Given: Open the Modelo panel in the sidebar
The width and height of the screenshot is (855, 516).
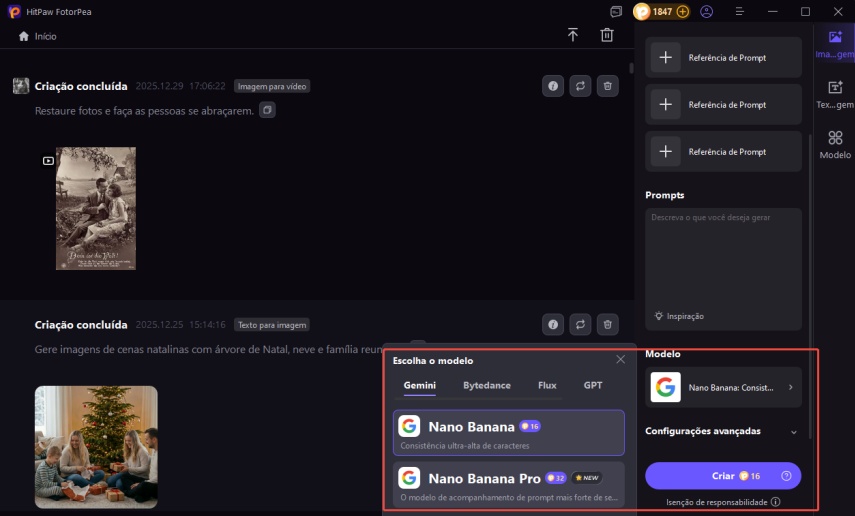Looking at the screenshot, I should pos(835,145).
